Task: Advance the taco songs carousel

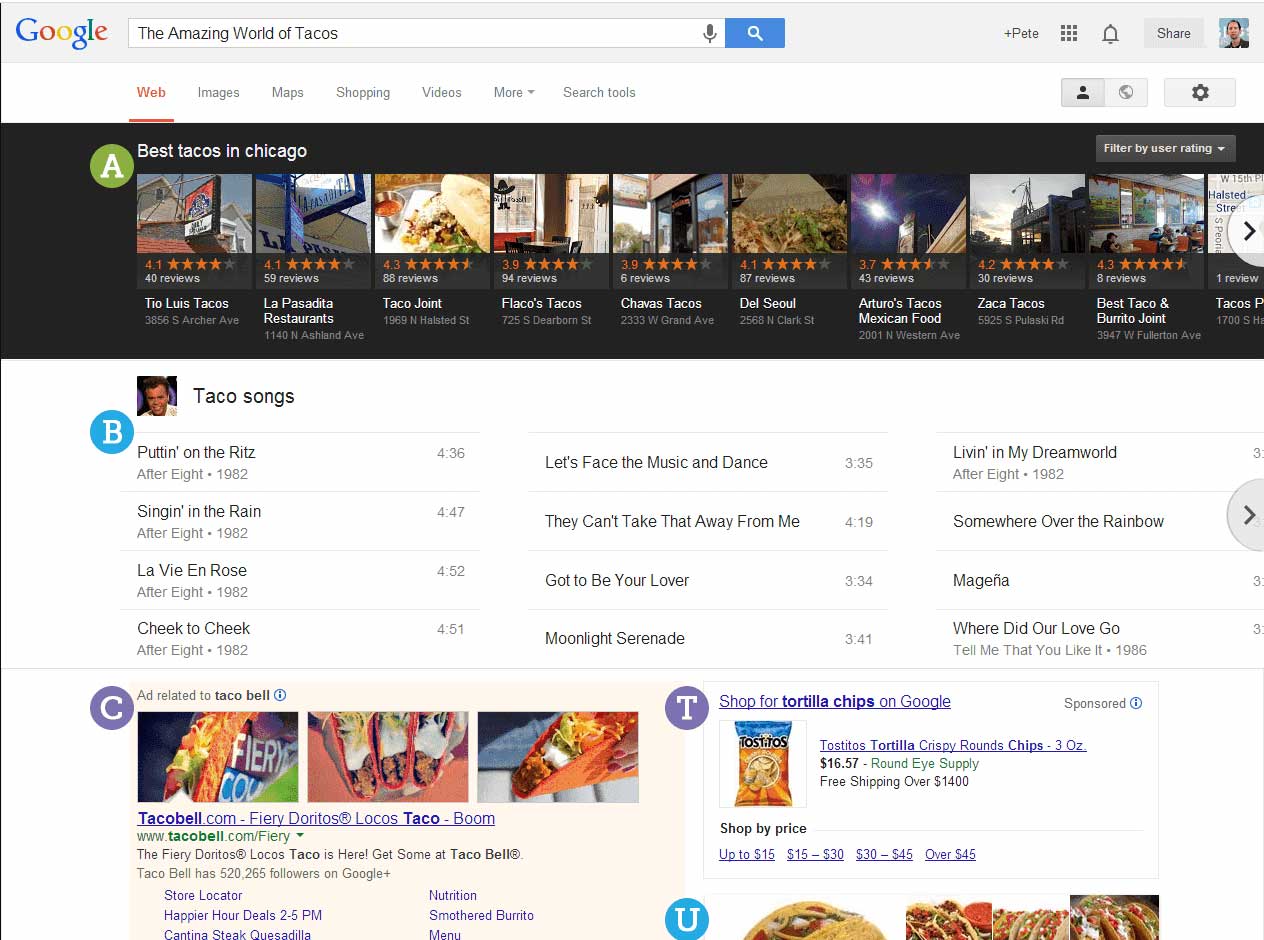Action: [x=1248, y=515]
